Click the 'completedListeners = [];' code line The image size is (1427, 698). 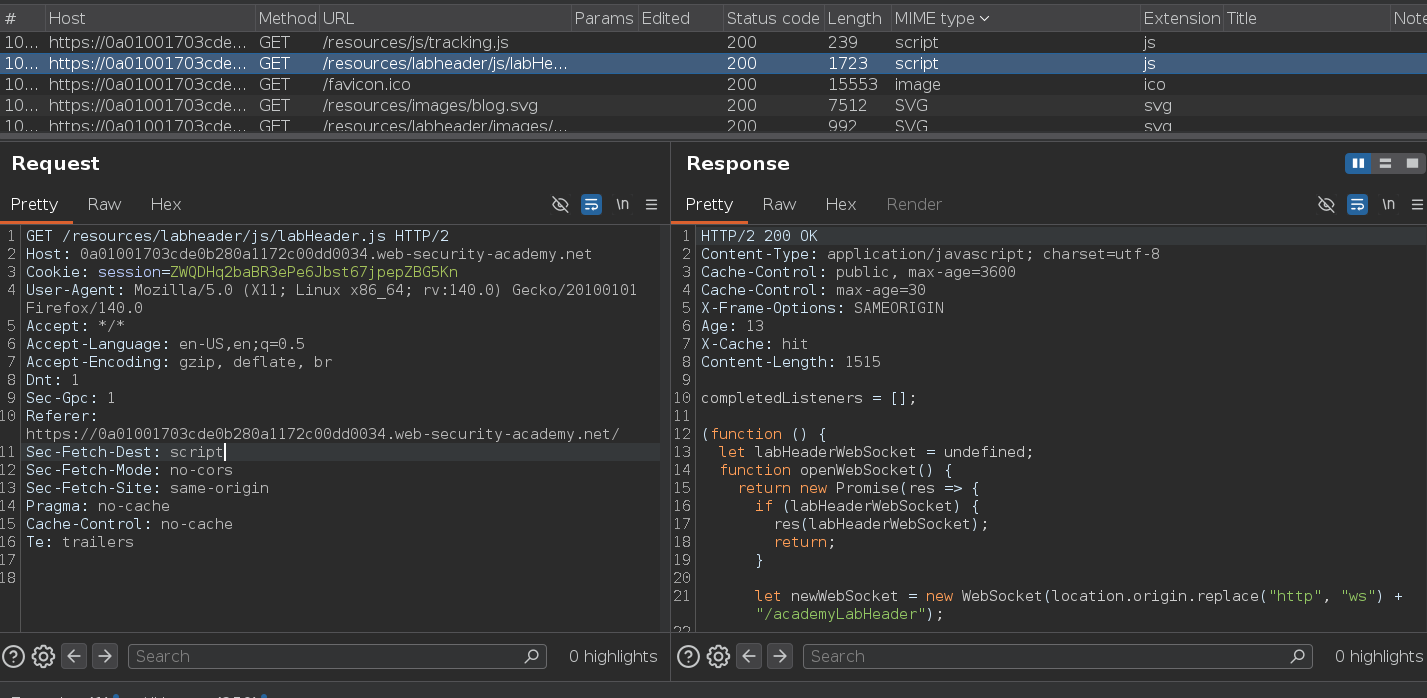pyautogui.click(x=809, y=398)
